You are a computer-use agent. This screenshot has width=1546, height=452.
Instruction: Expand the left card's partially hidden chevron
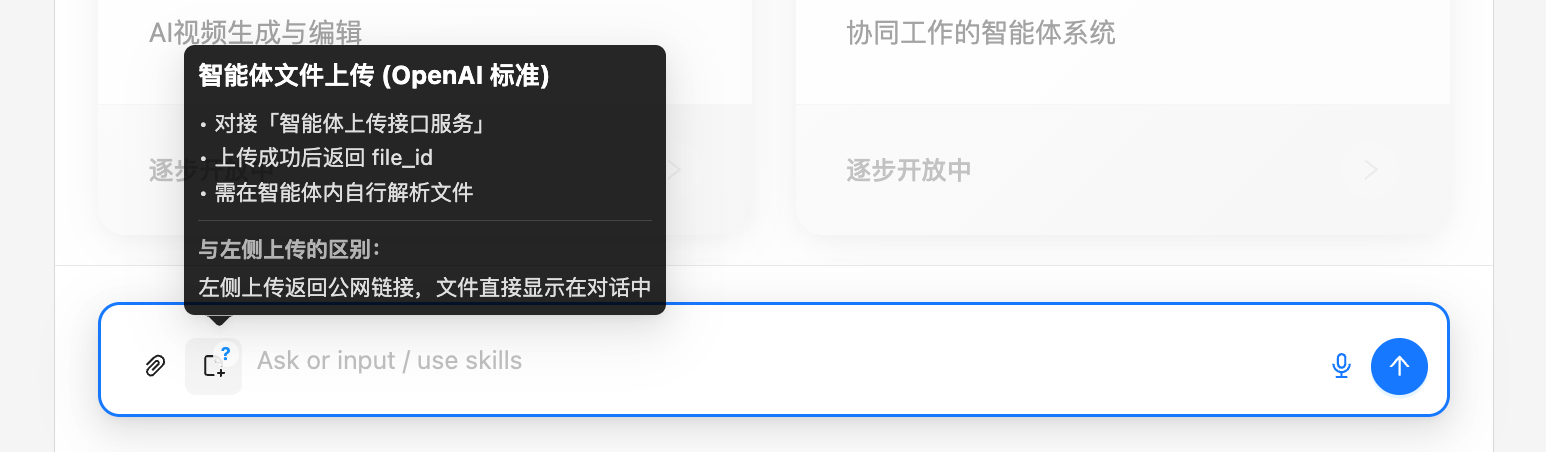675,170
